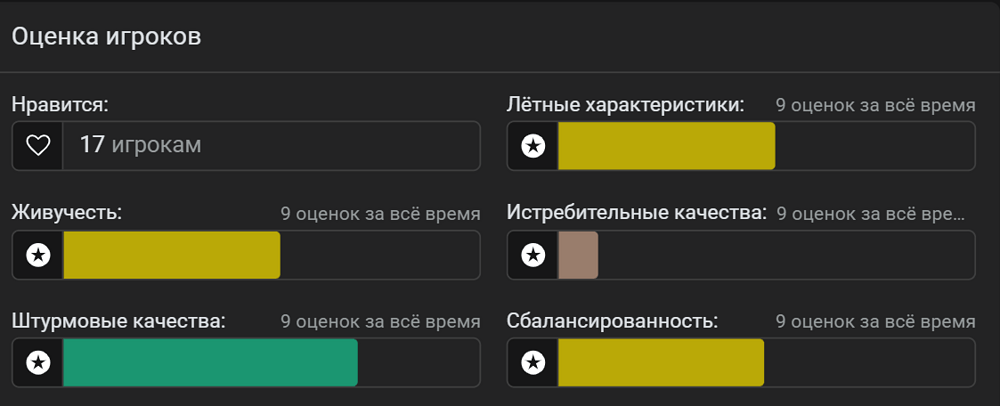The image size is (1000, 406).
Task: Click the heart icon under Нравится
Action: coord(38,146)
